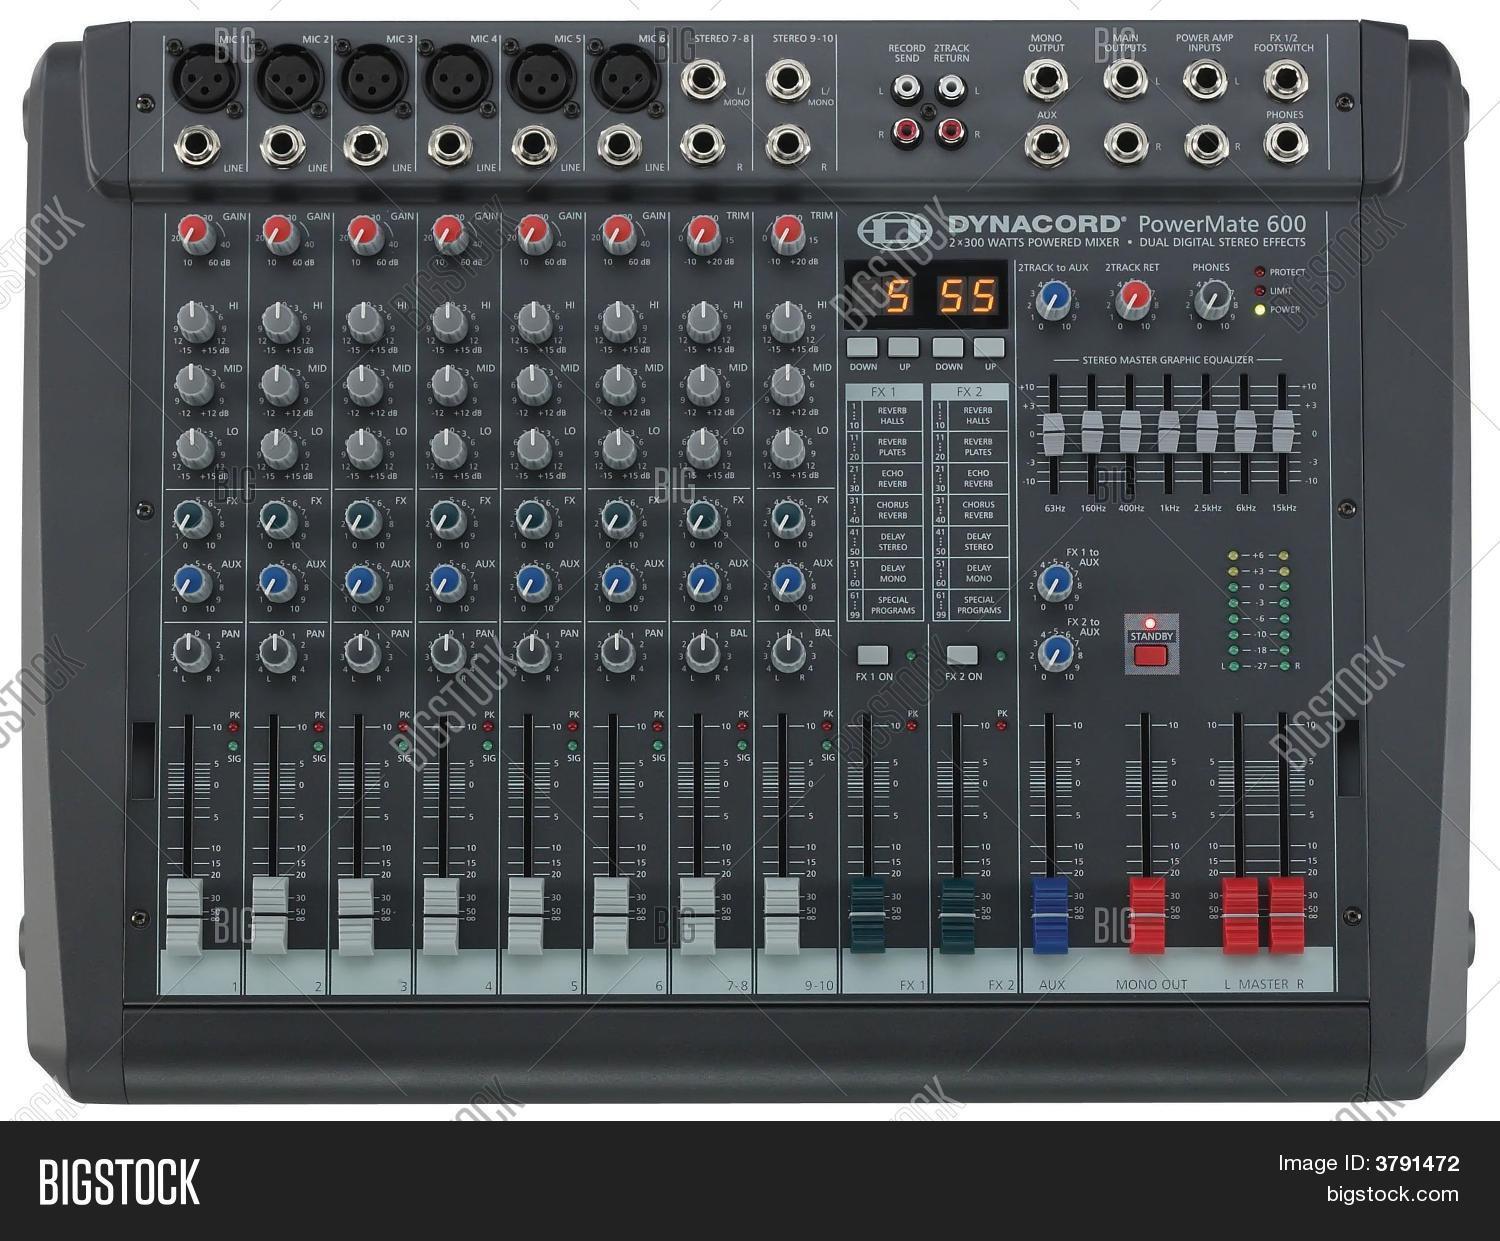Push the FX 2 UP program button
Screen dimensions: 1500x1241
click(x=989, y=347)
